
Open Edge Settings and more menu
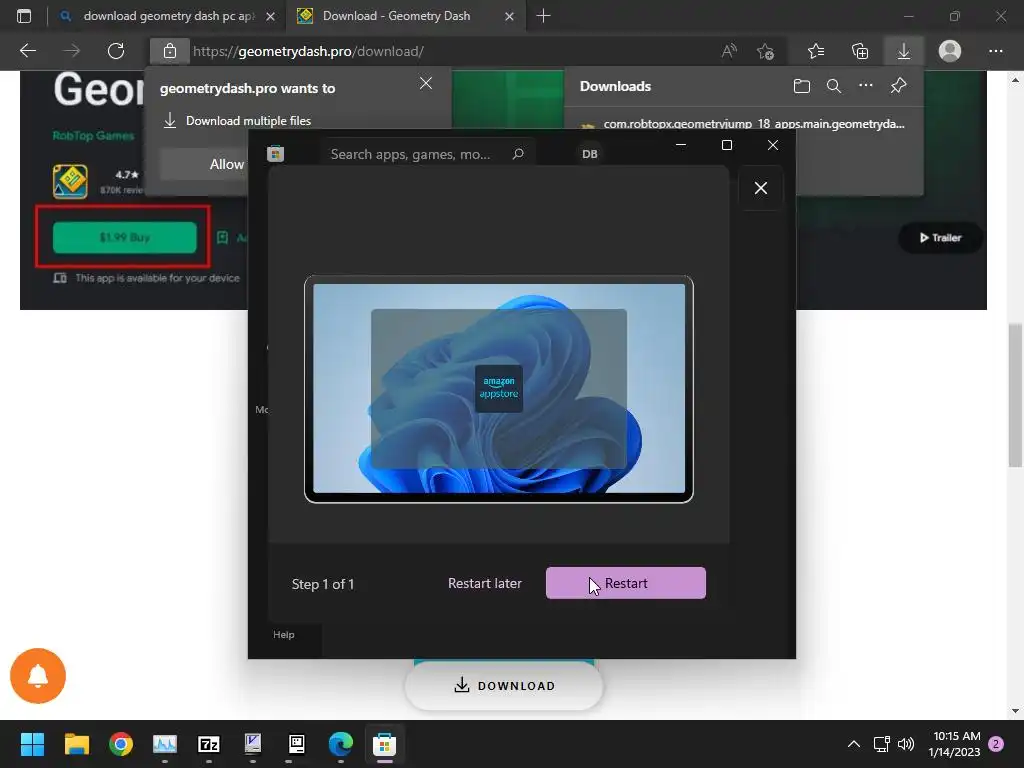click(996, 51)
